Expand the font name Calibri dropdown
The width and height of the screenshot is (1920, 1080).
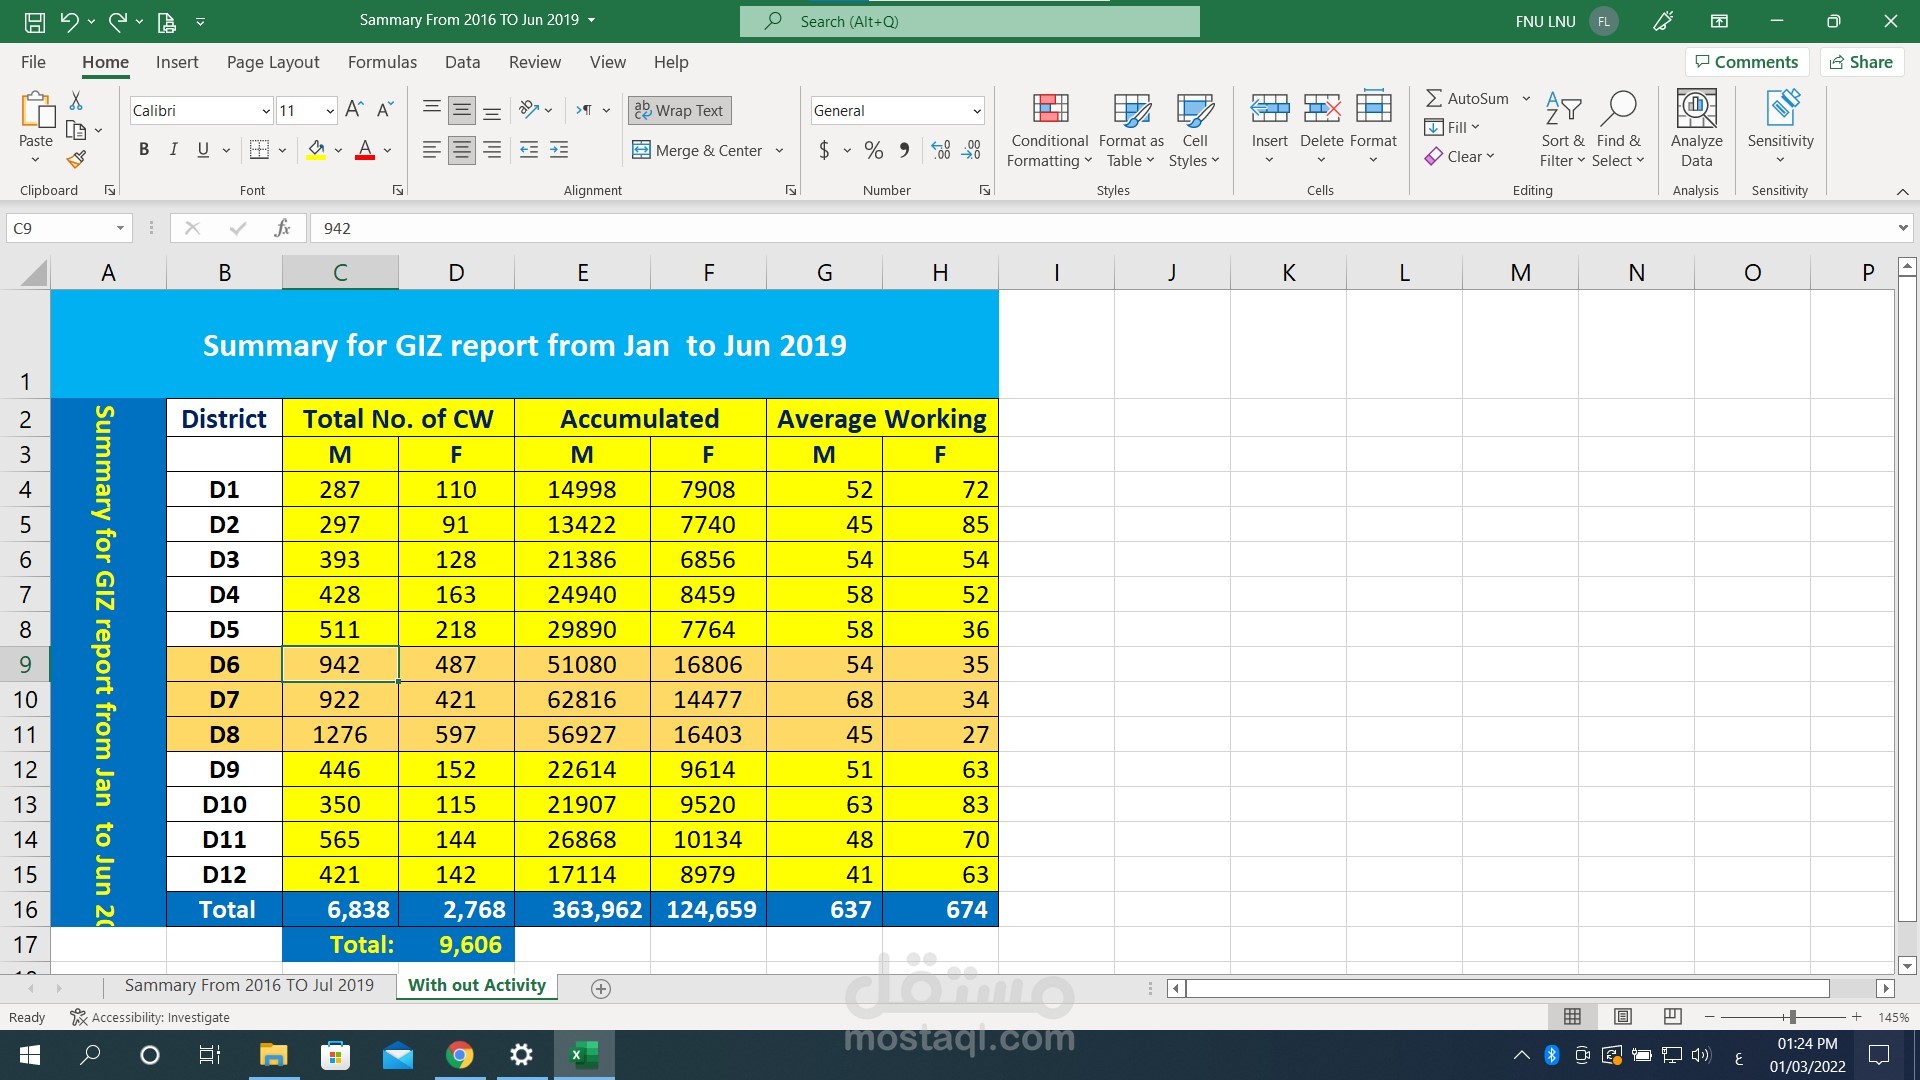[265, 111]
